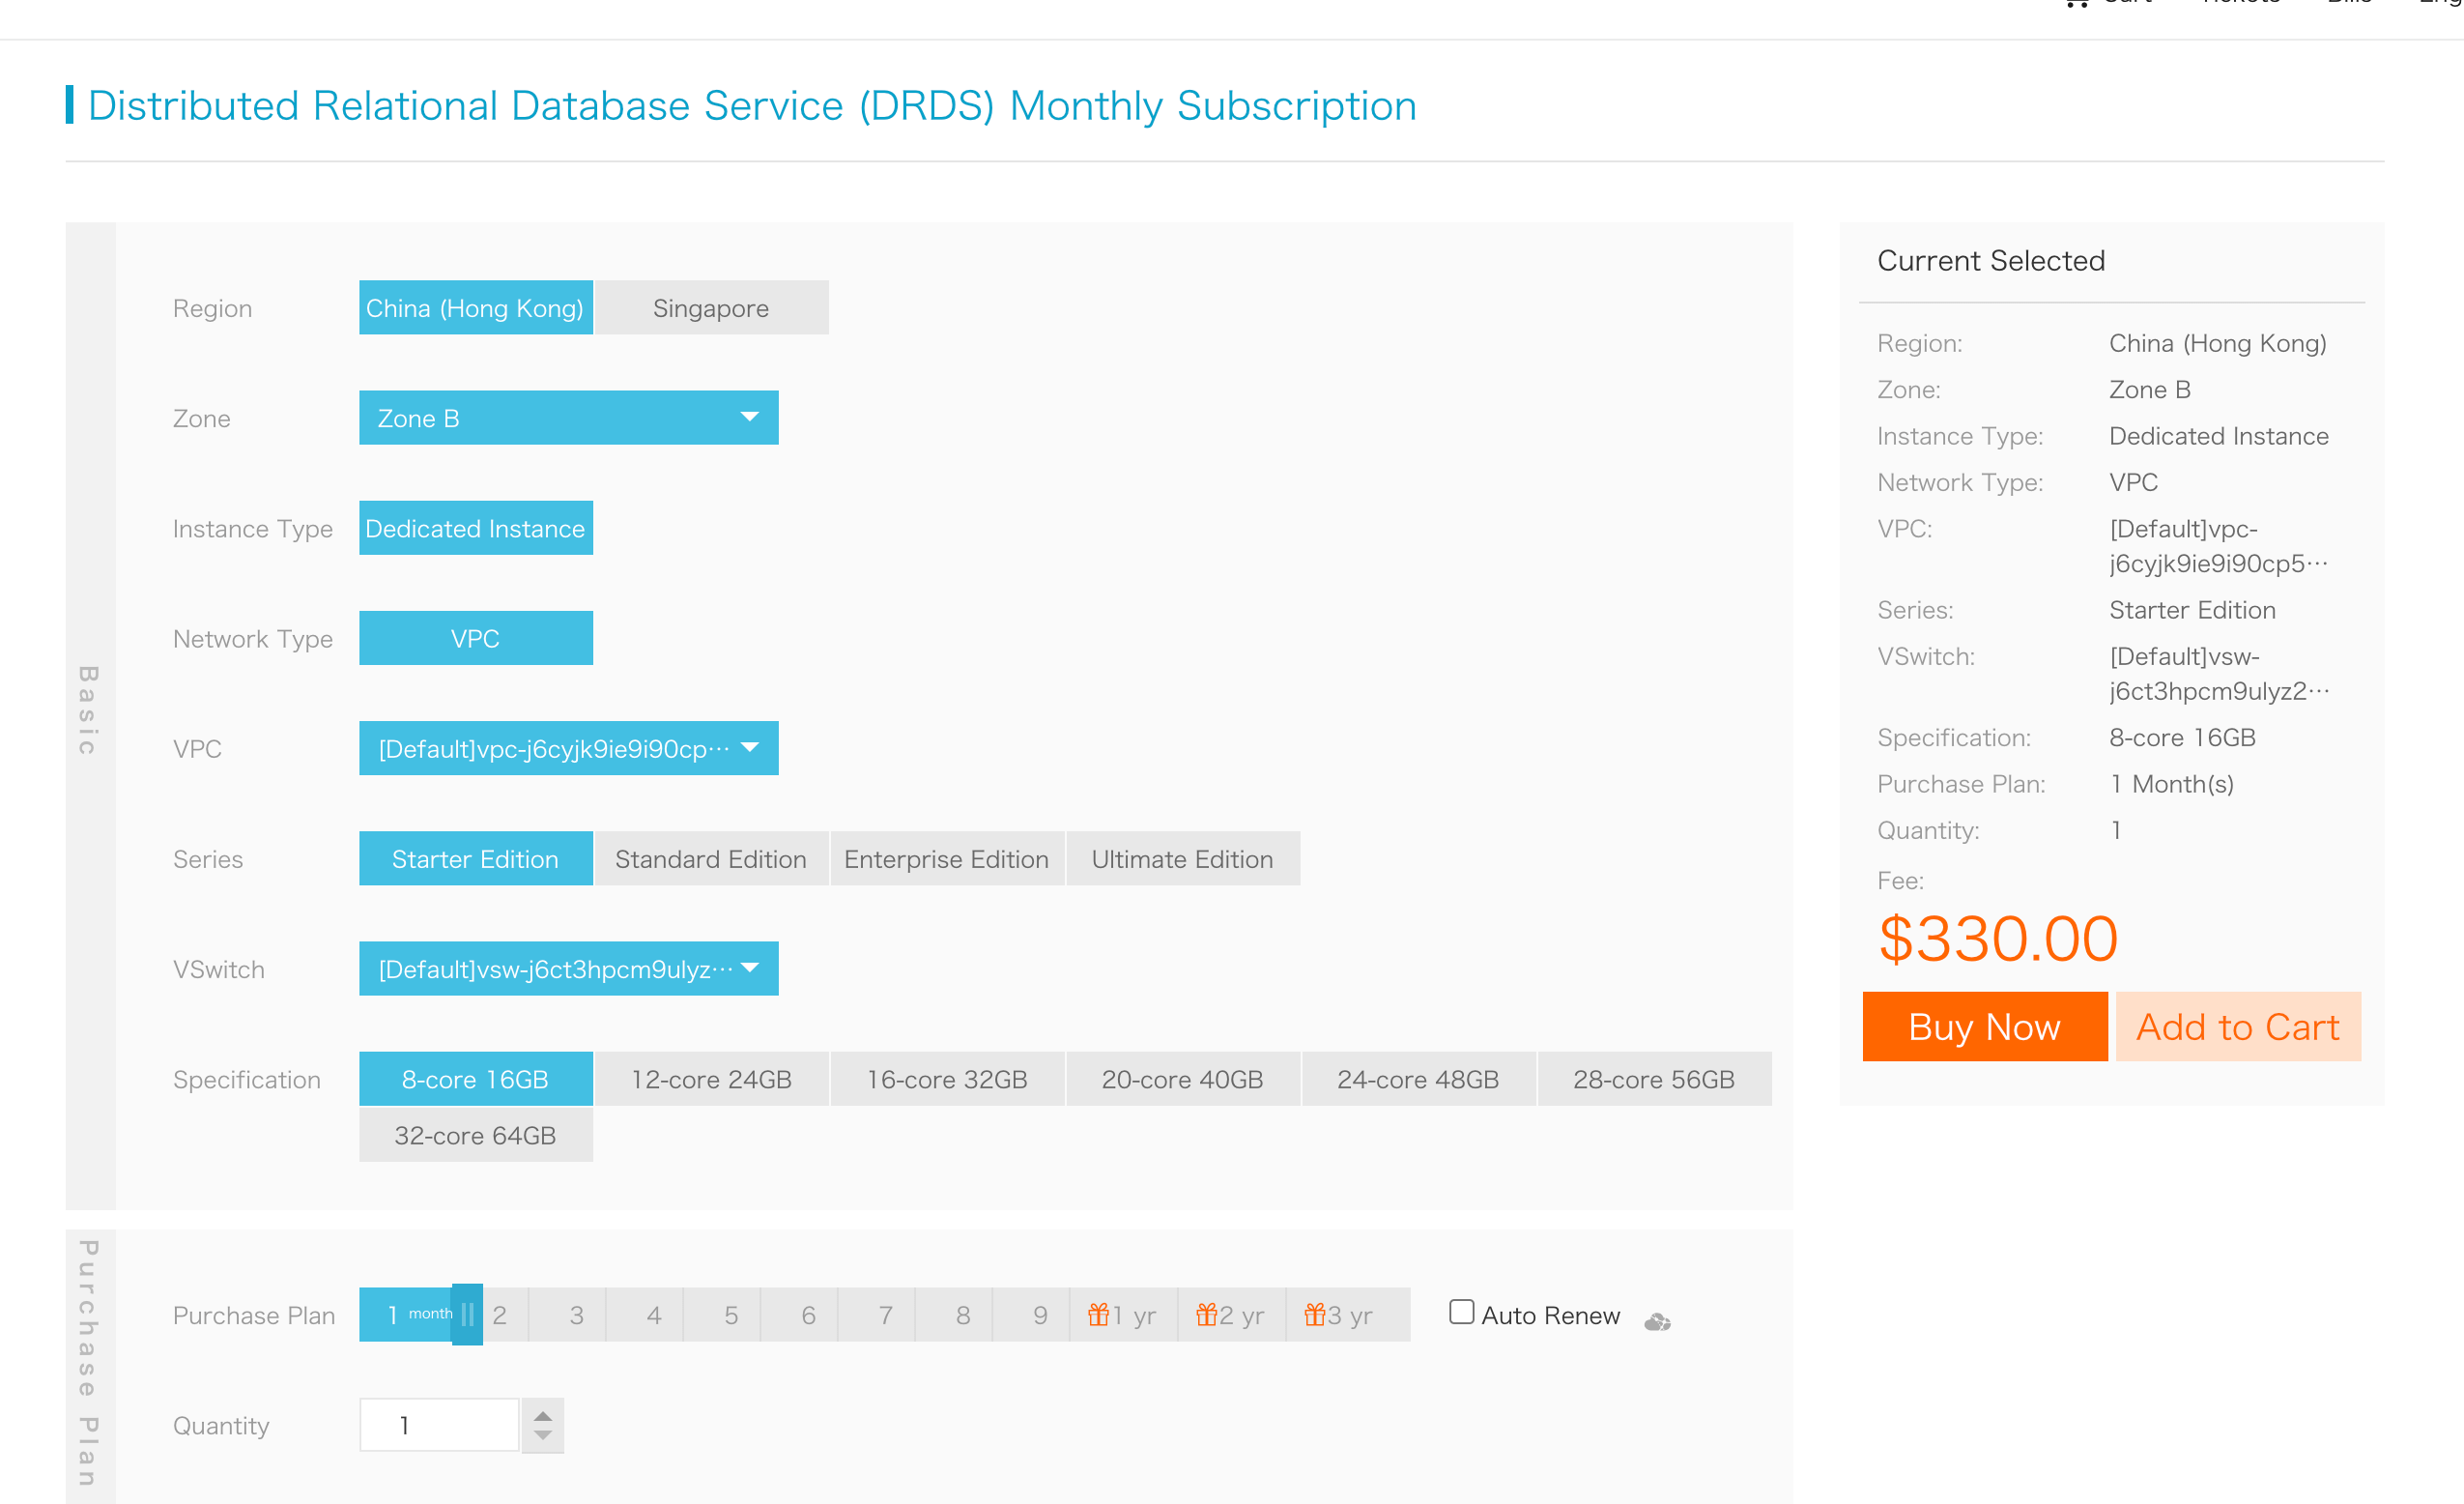
Task: Click inside the Quantity input field
Action: pos(438,1424)
